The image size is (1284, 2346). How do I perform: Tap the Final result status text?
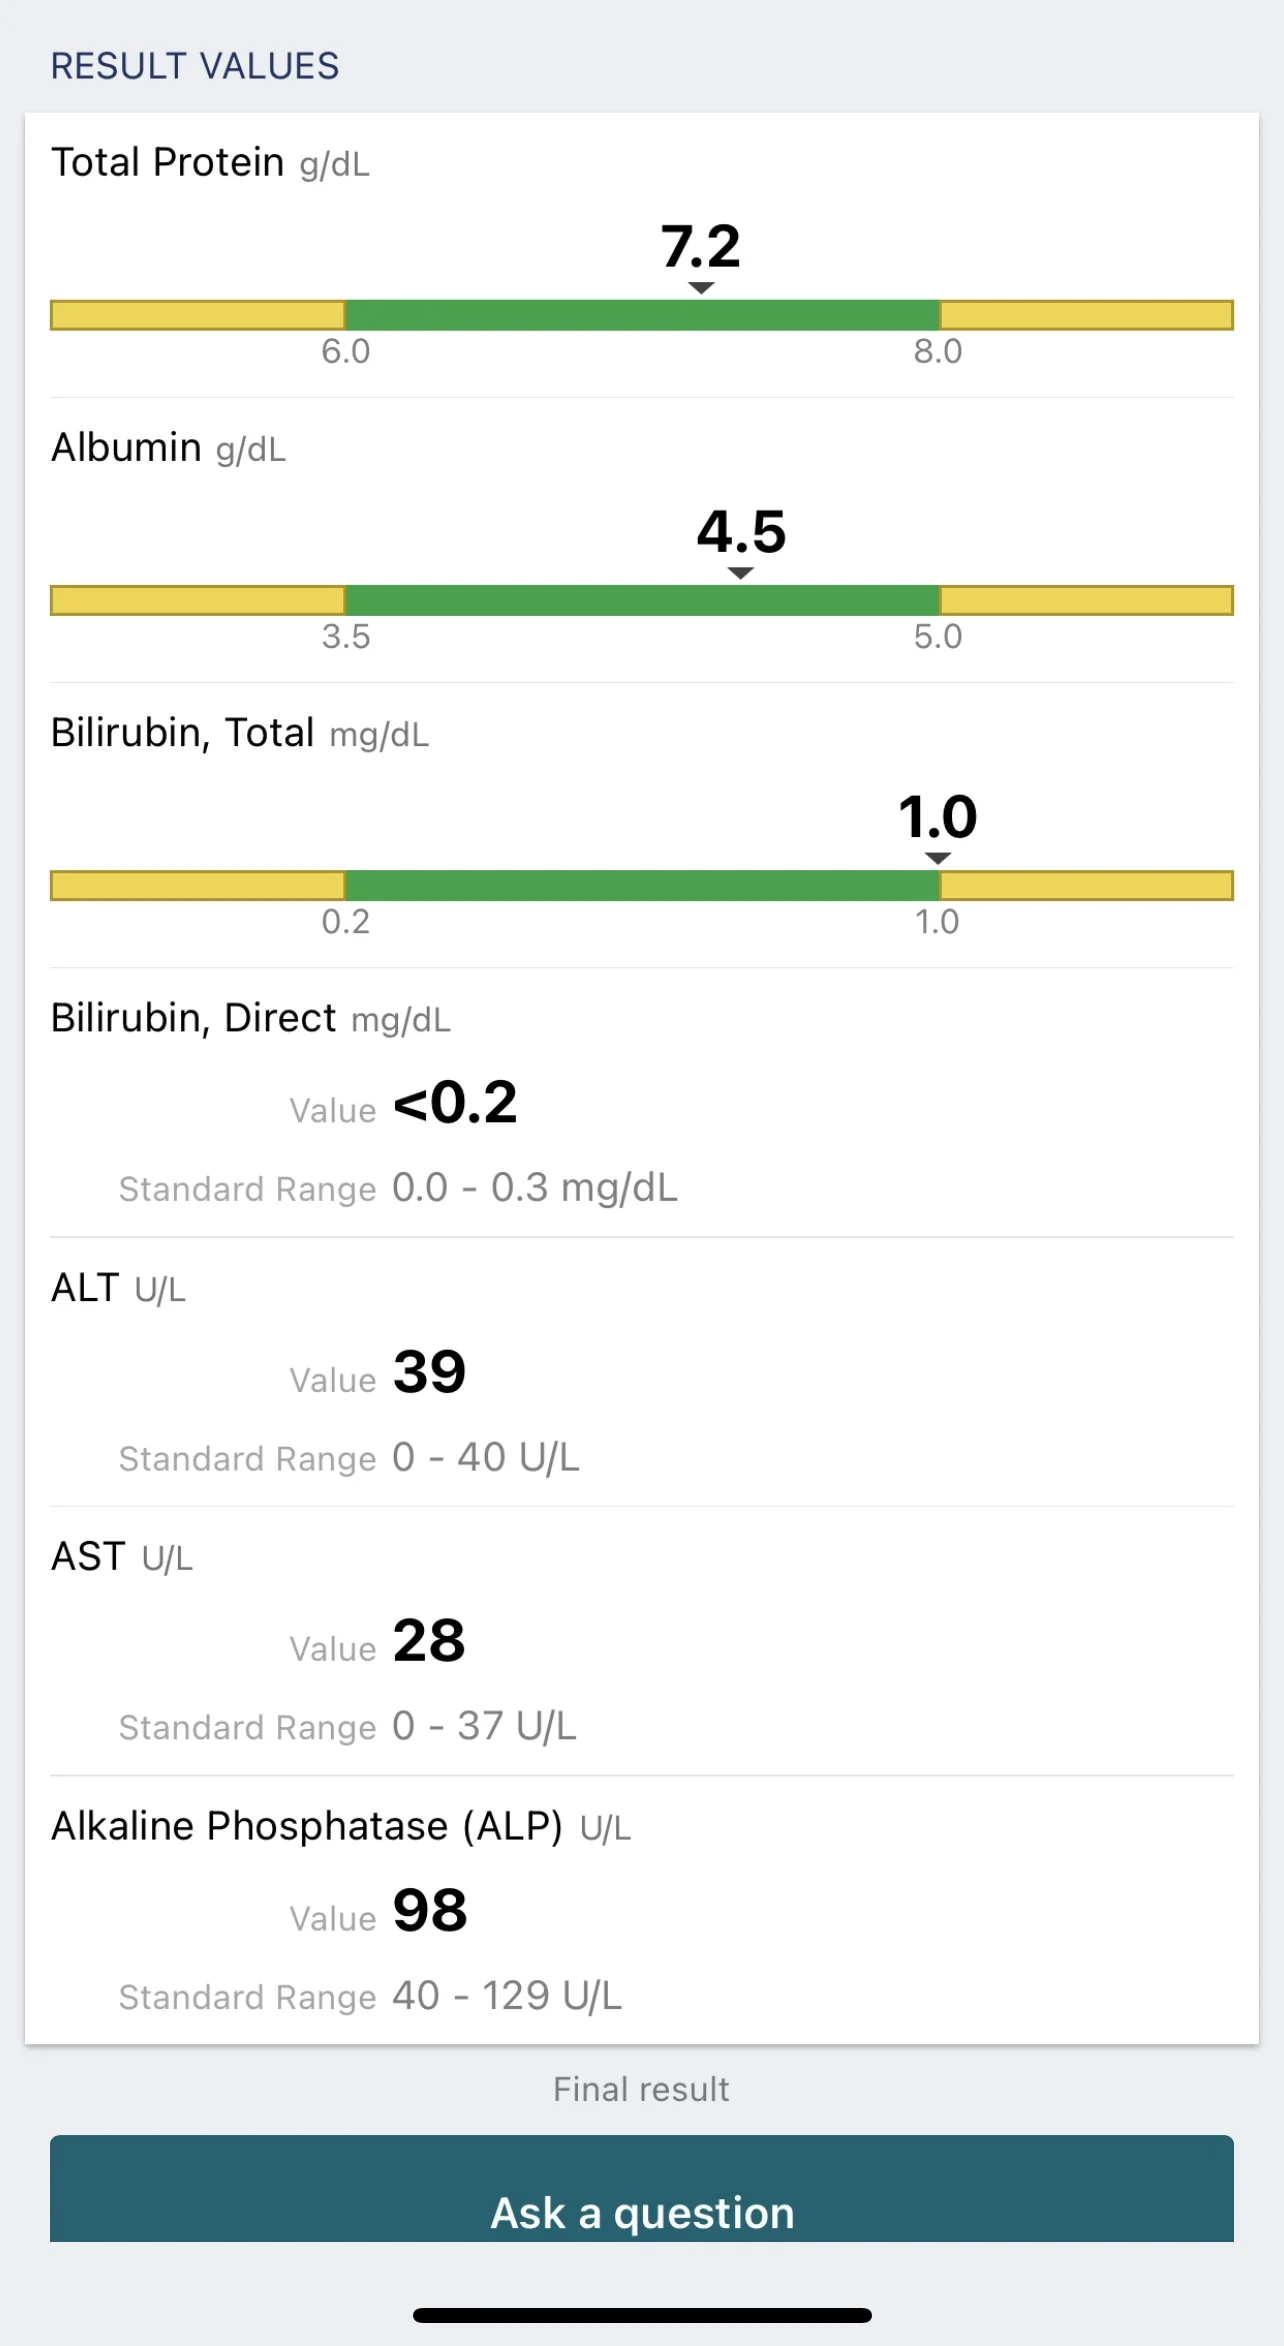[x=642, y=2089]
